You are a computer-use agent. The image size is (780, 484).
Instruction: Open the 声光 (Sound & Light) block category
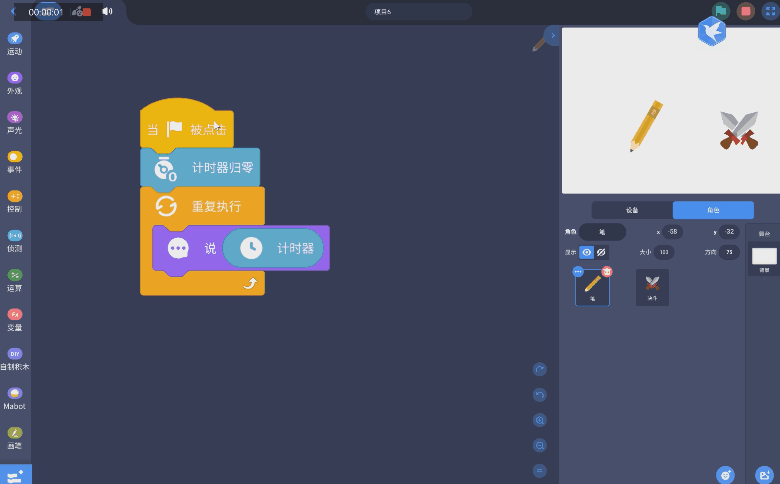[x=14, y=122]
